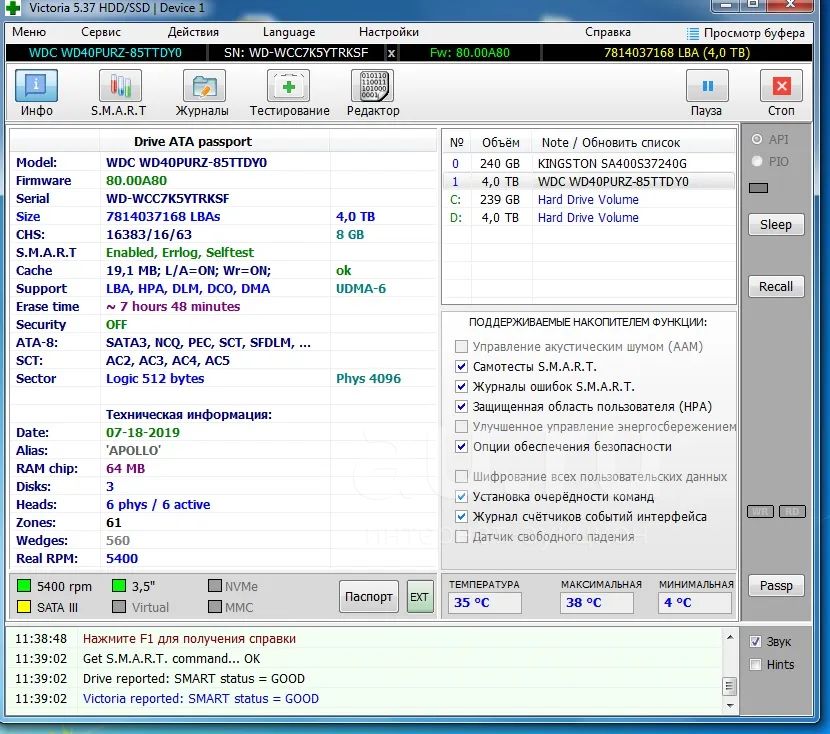The image size is (830, 734).
Task: Toggle Установка очерёдности команд checkbox
Action: (461, 496)
